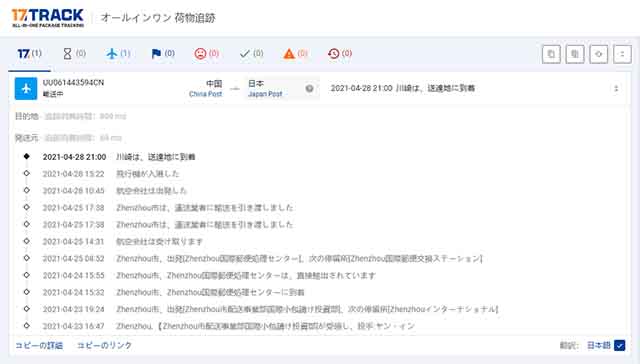This screenshot has height=364, width=640.
Task: Select the filled timeline marker for 2021-04-28 21:00
Action: click(x=27, y=156)
